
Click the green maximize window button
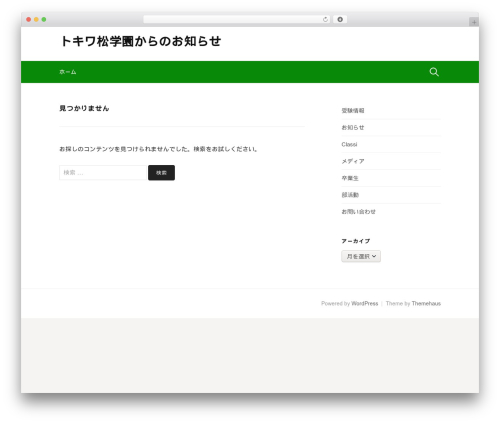44,20
